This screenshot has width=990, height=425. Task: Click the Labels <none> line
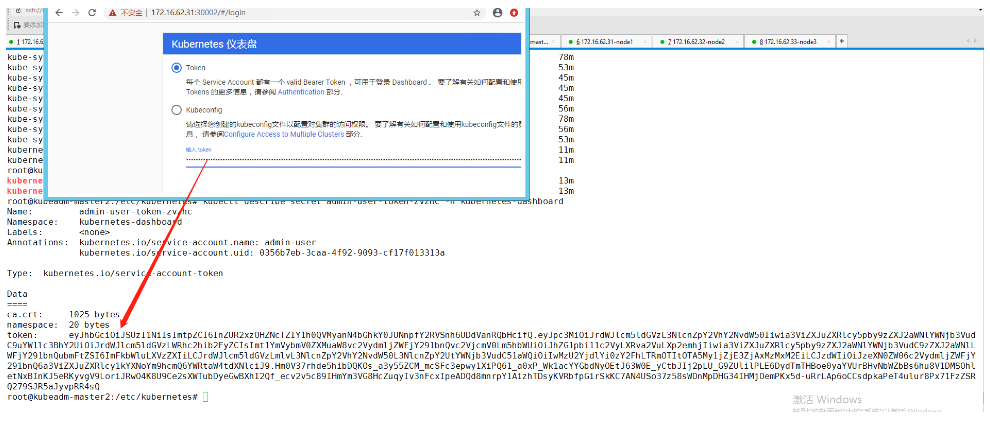coord(58,232)
